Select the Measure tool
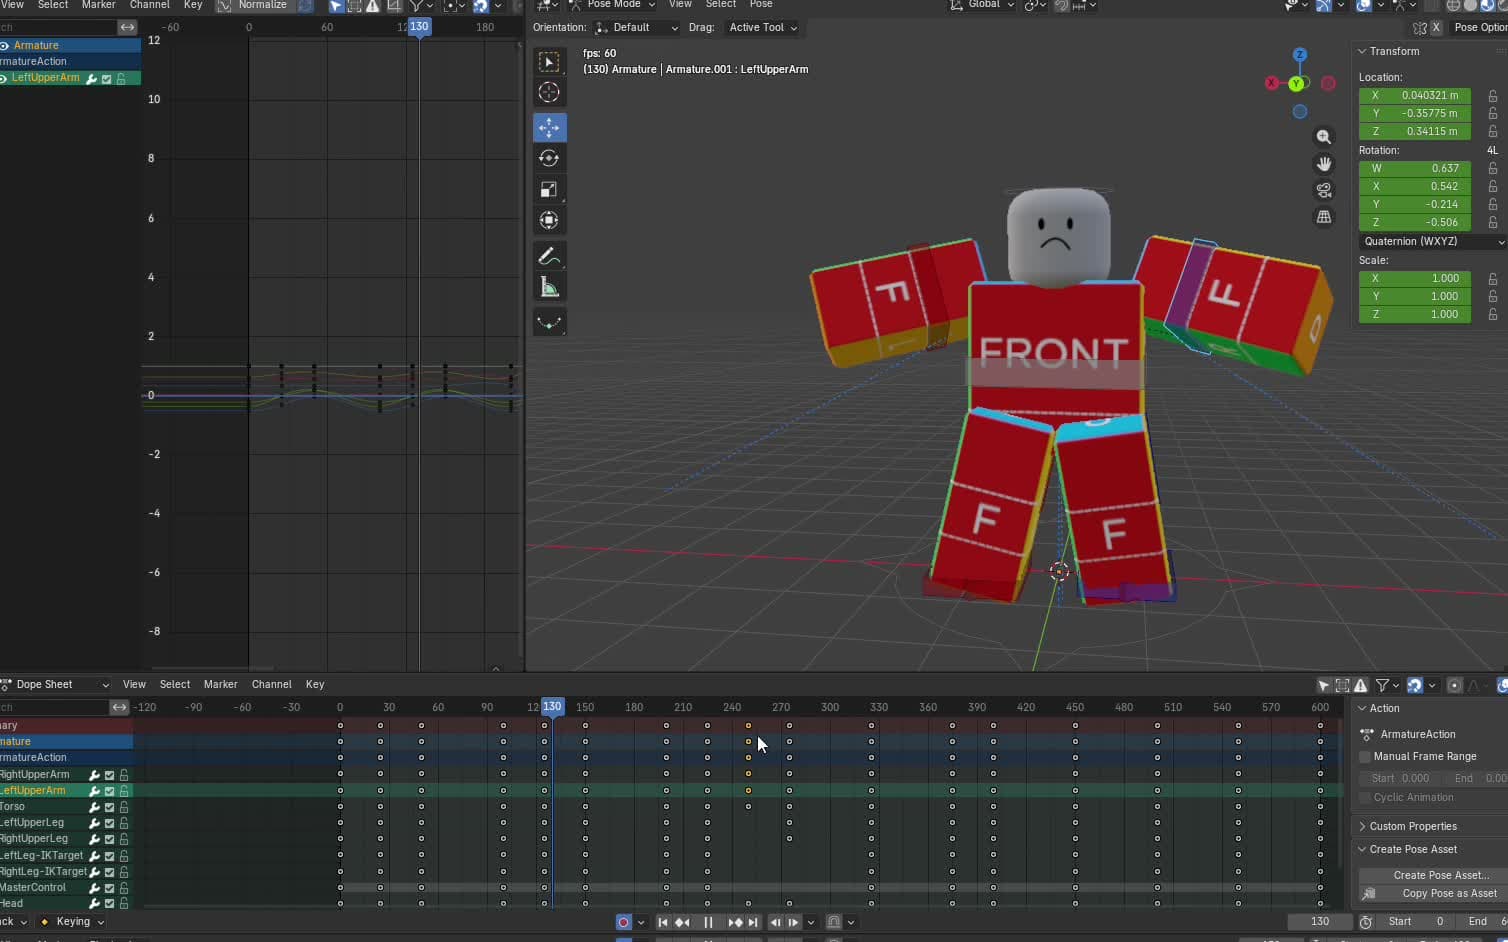Viewport: 1508px width, 942px height. (549, 288)
